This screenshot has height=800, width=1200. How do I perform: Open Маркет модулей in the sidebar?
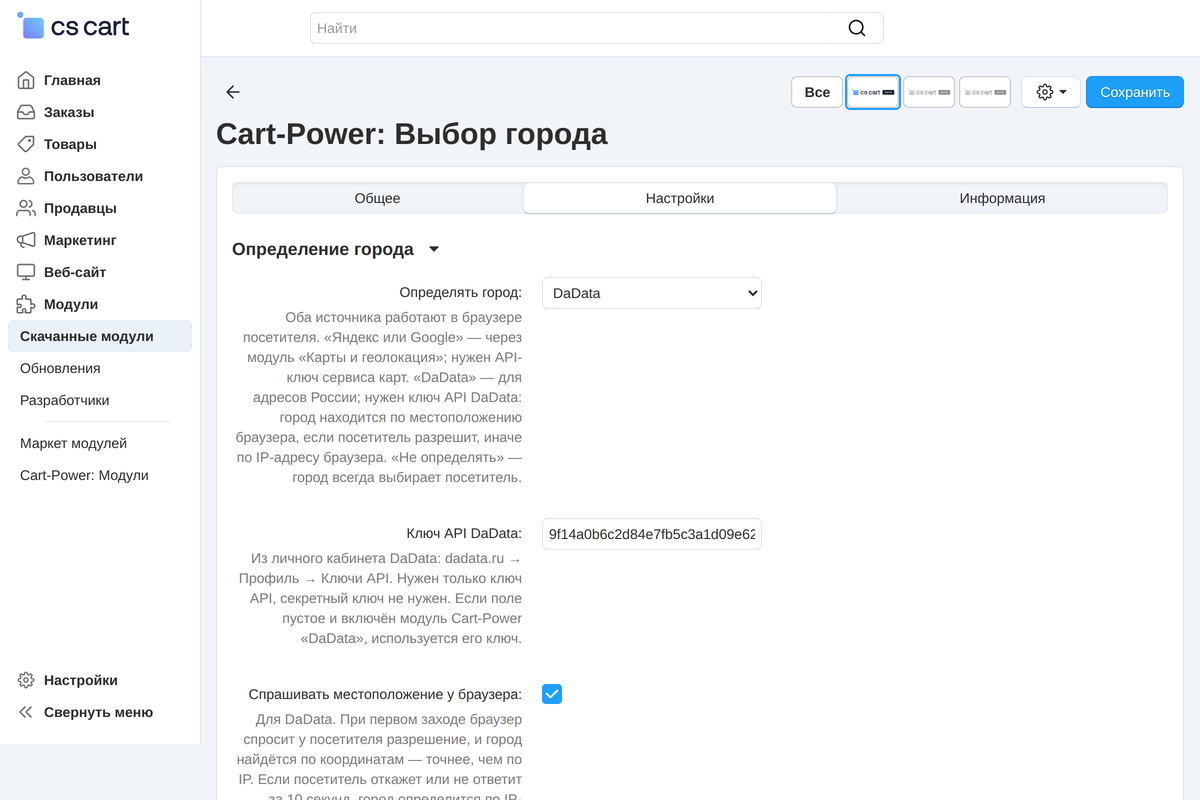[x=74, y=443]
